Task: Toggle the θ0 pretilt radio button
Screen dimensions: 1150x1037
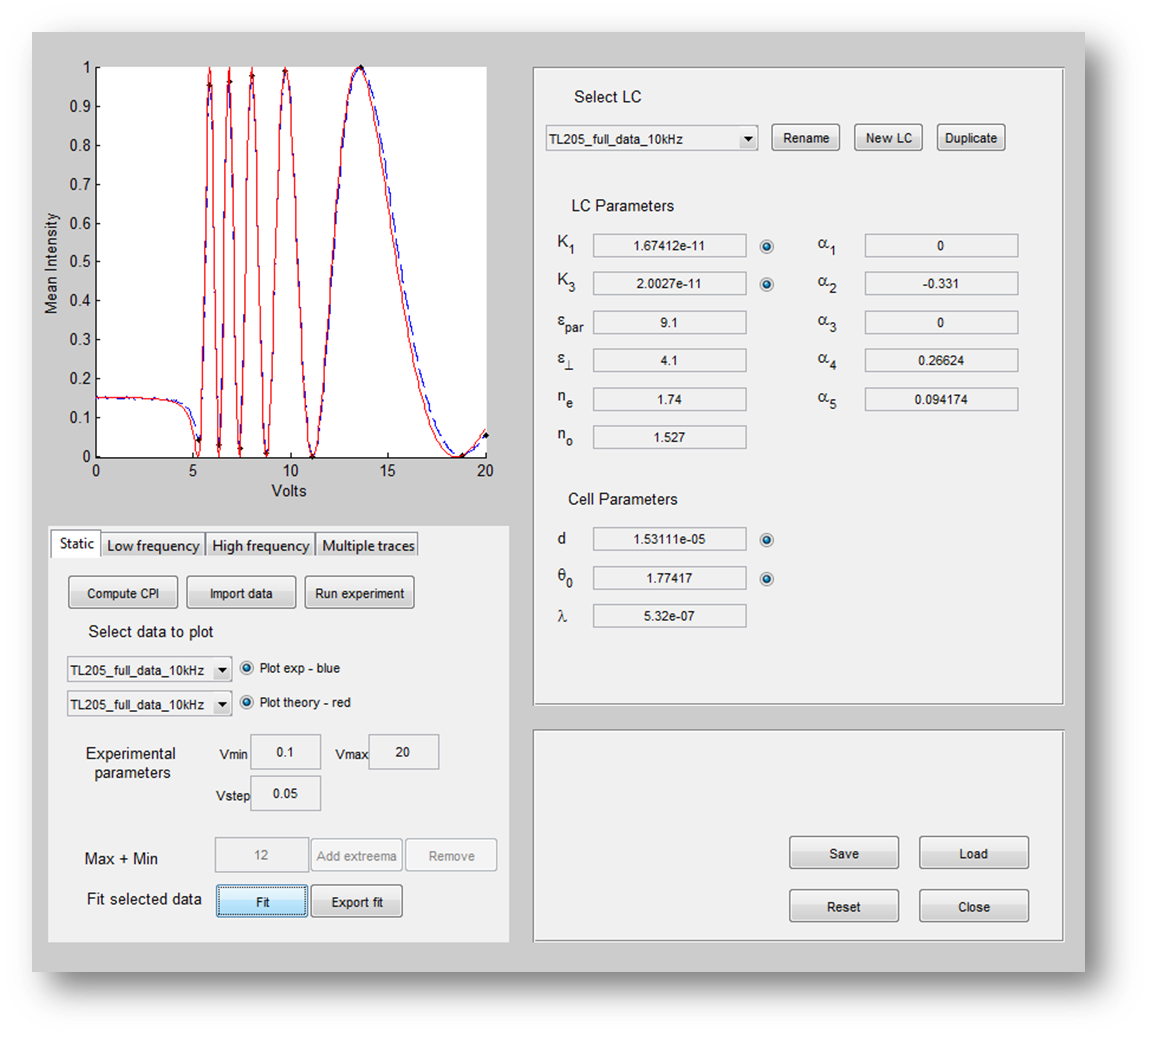Action: click(766, 579)
